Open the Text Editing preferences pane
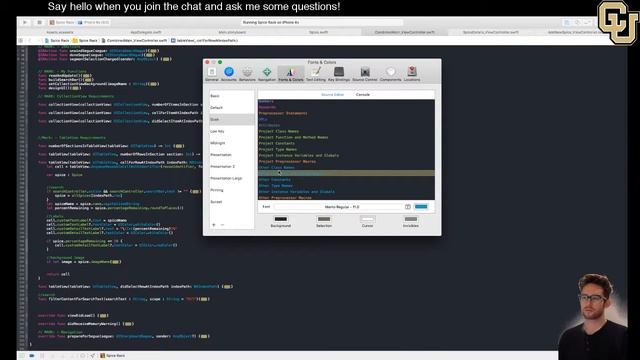640x360 pixels. pyautogui.click(x=316, y=74)
